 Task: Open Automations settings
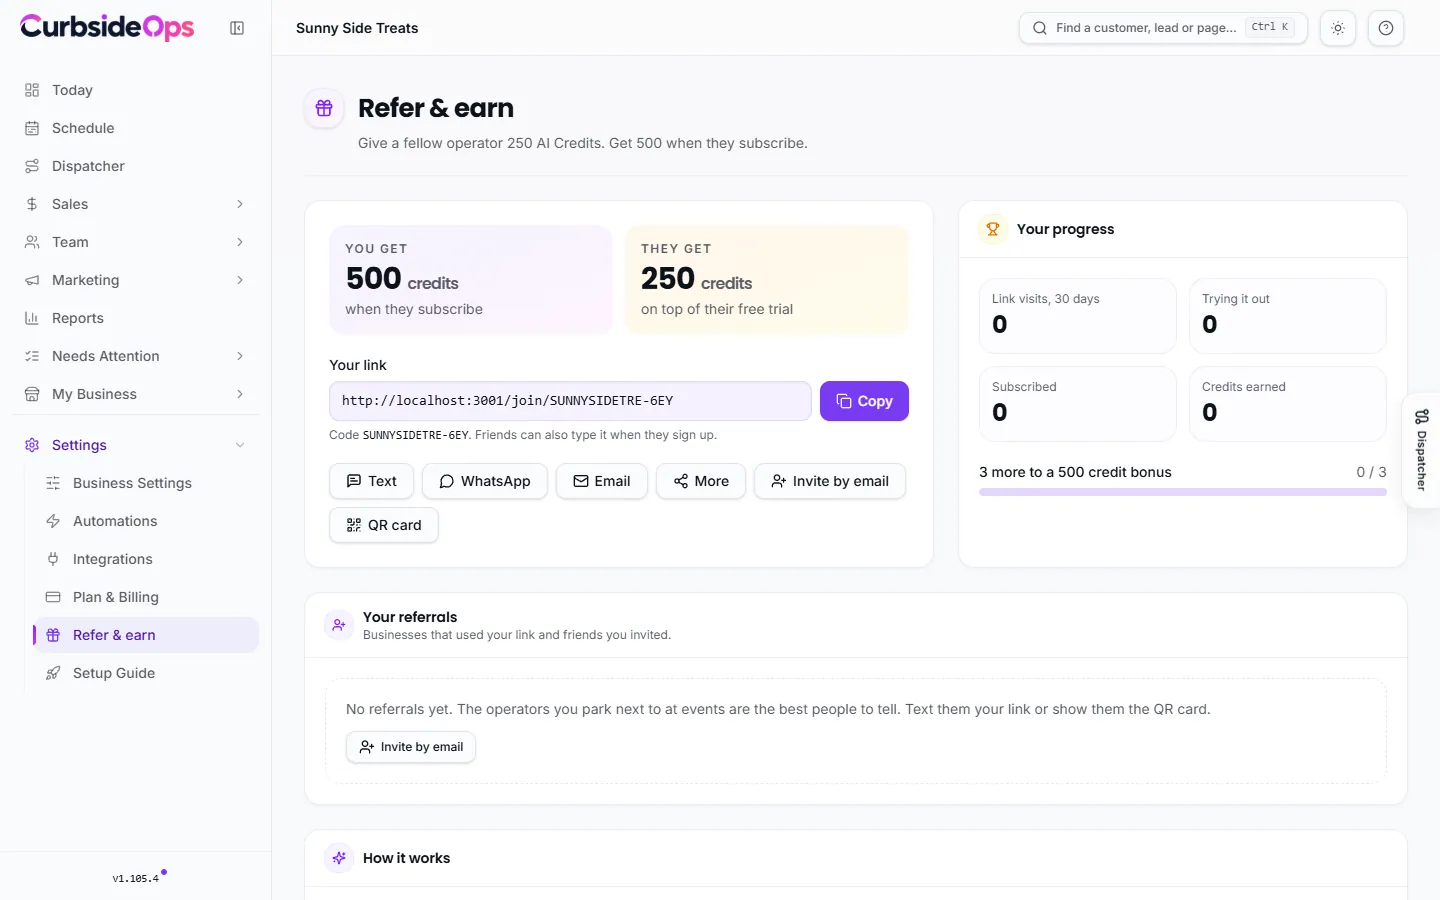point(146,521)
